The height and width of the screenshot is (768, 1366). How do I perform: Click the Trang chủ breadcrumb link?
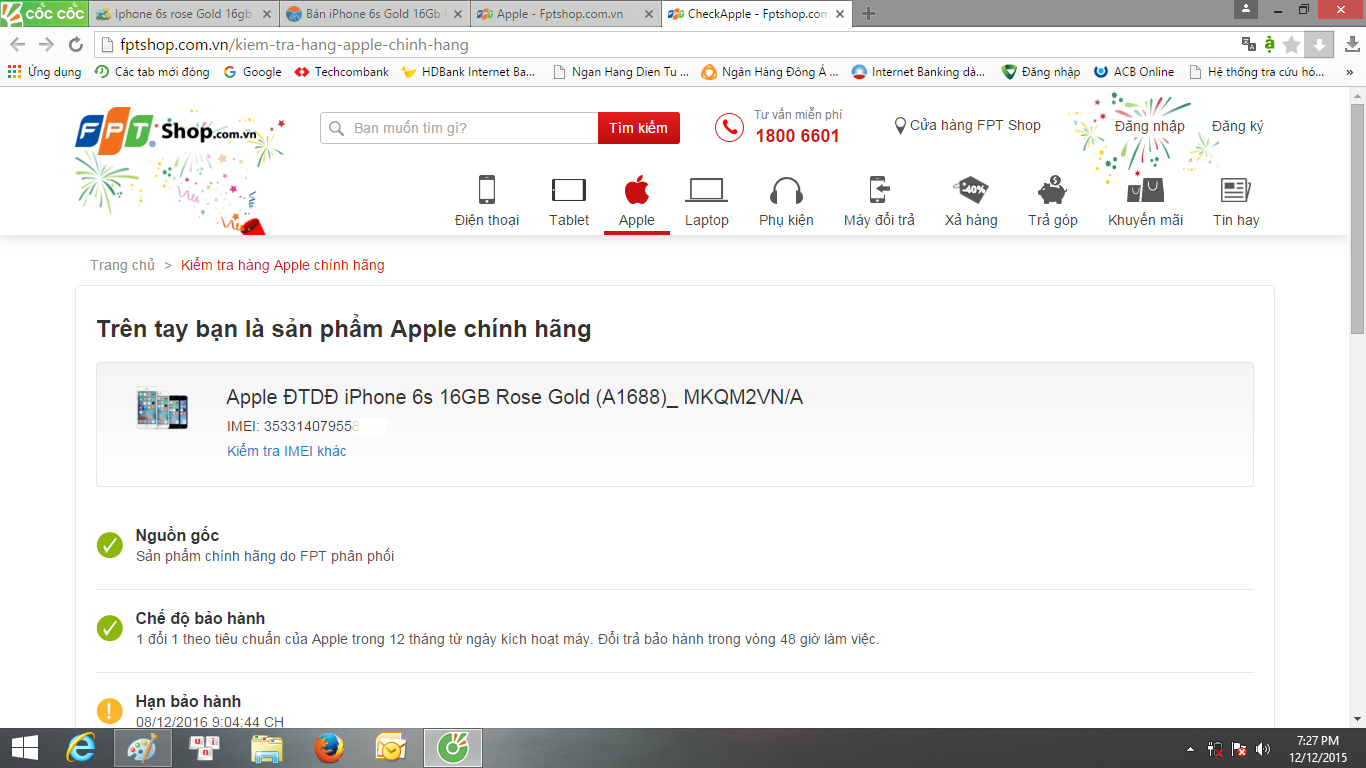122,265
